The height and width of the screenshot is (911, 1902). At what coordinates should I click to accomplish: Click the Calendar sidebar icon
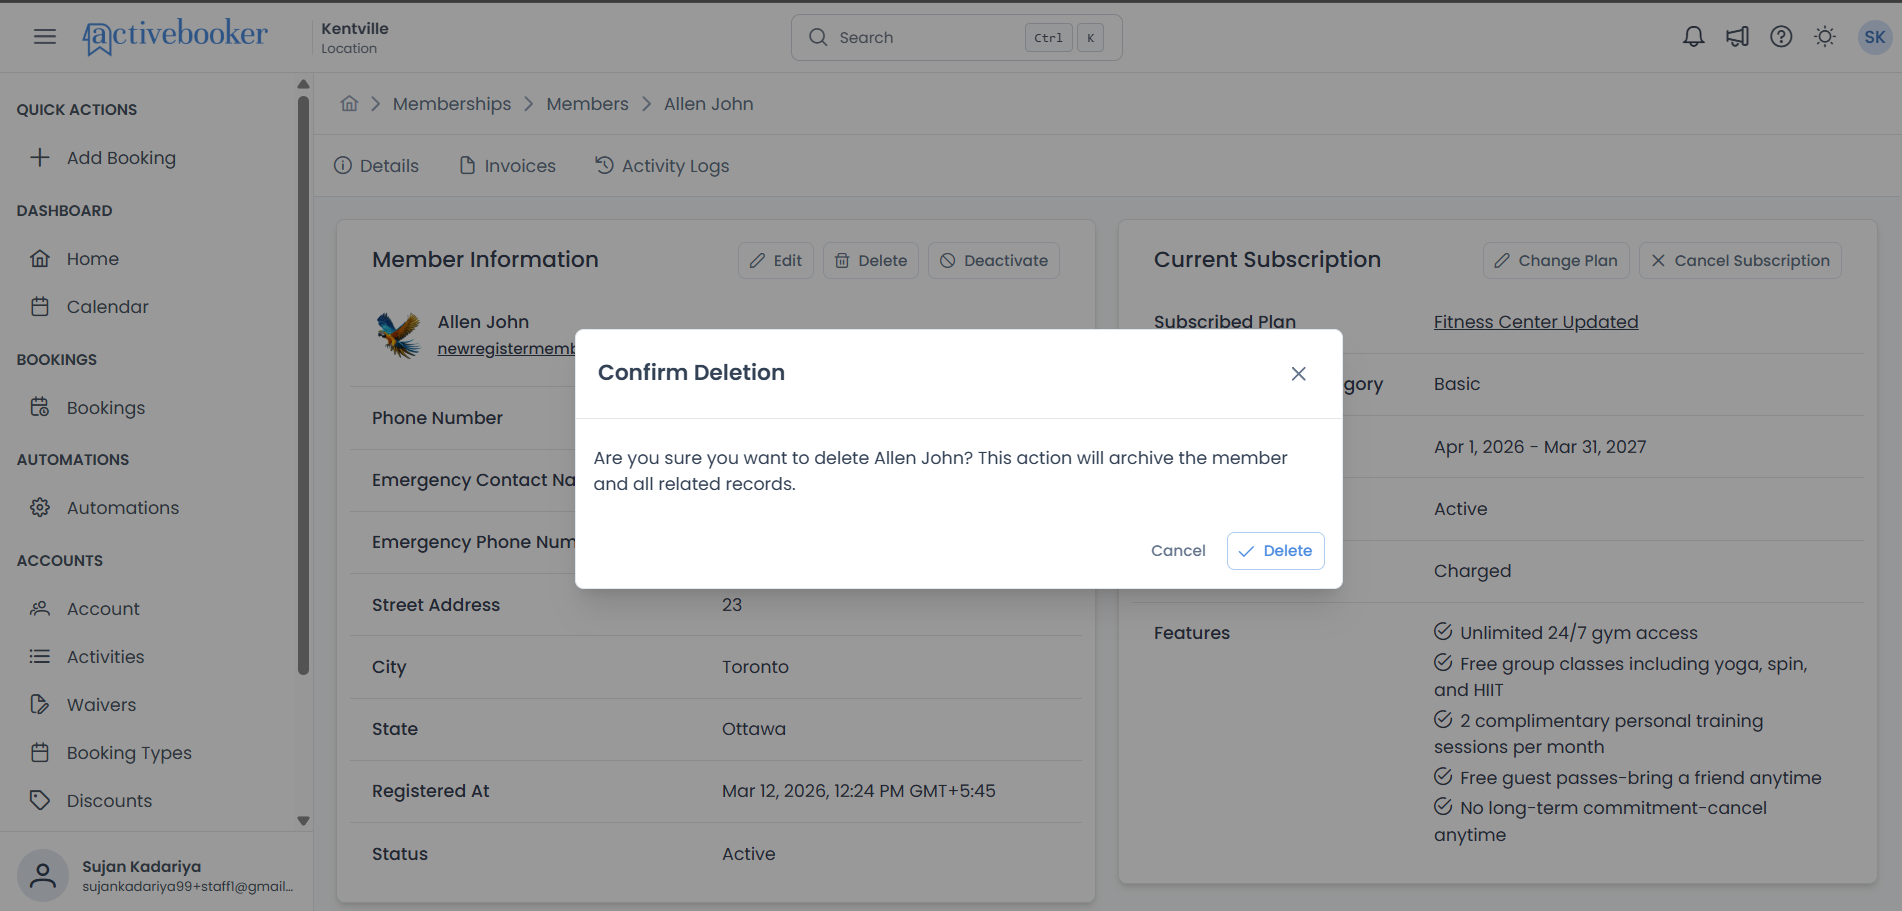(x=40, y=306)
